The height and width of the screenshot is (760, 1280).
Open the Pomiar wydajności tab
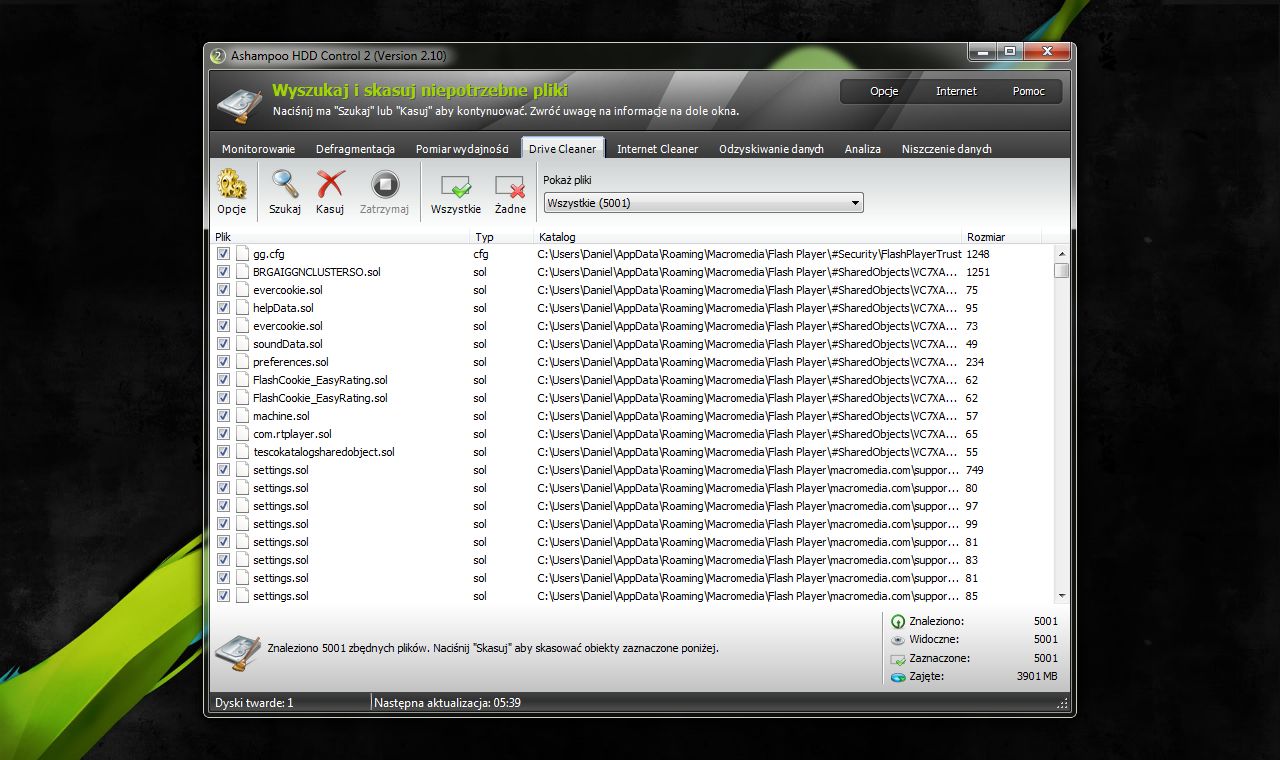(462, 149)
